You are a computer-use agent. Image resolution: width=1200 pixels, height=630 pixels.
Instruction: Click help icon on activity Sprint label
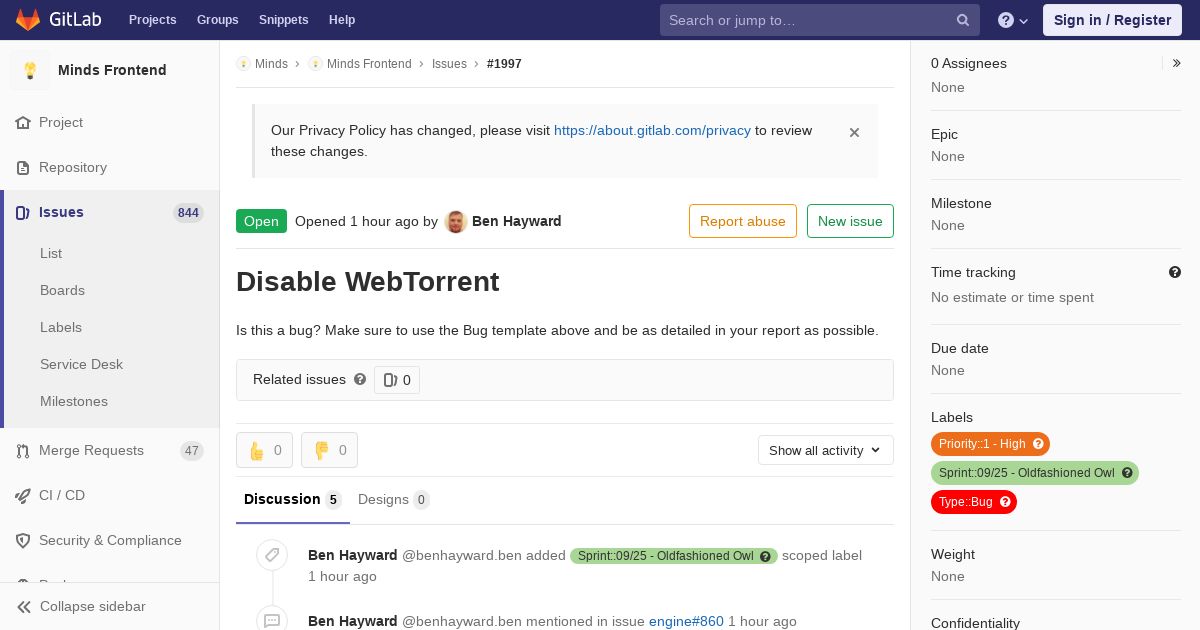[x=766, y=556]
